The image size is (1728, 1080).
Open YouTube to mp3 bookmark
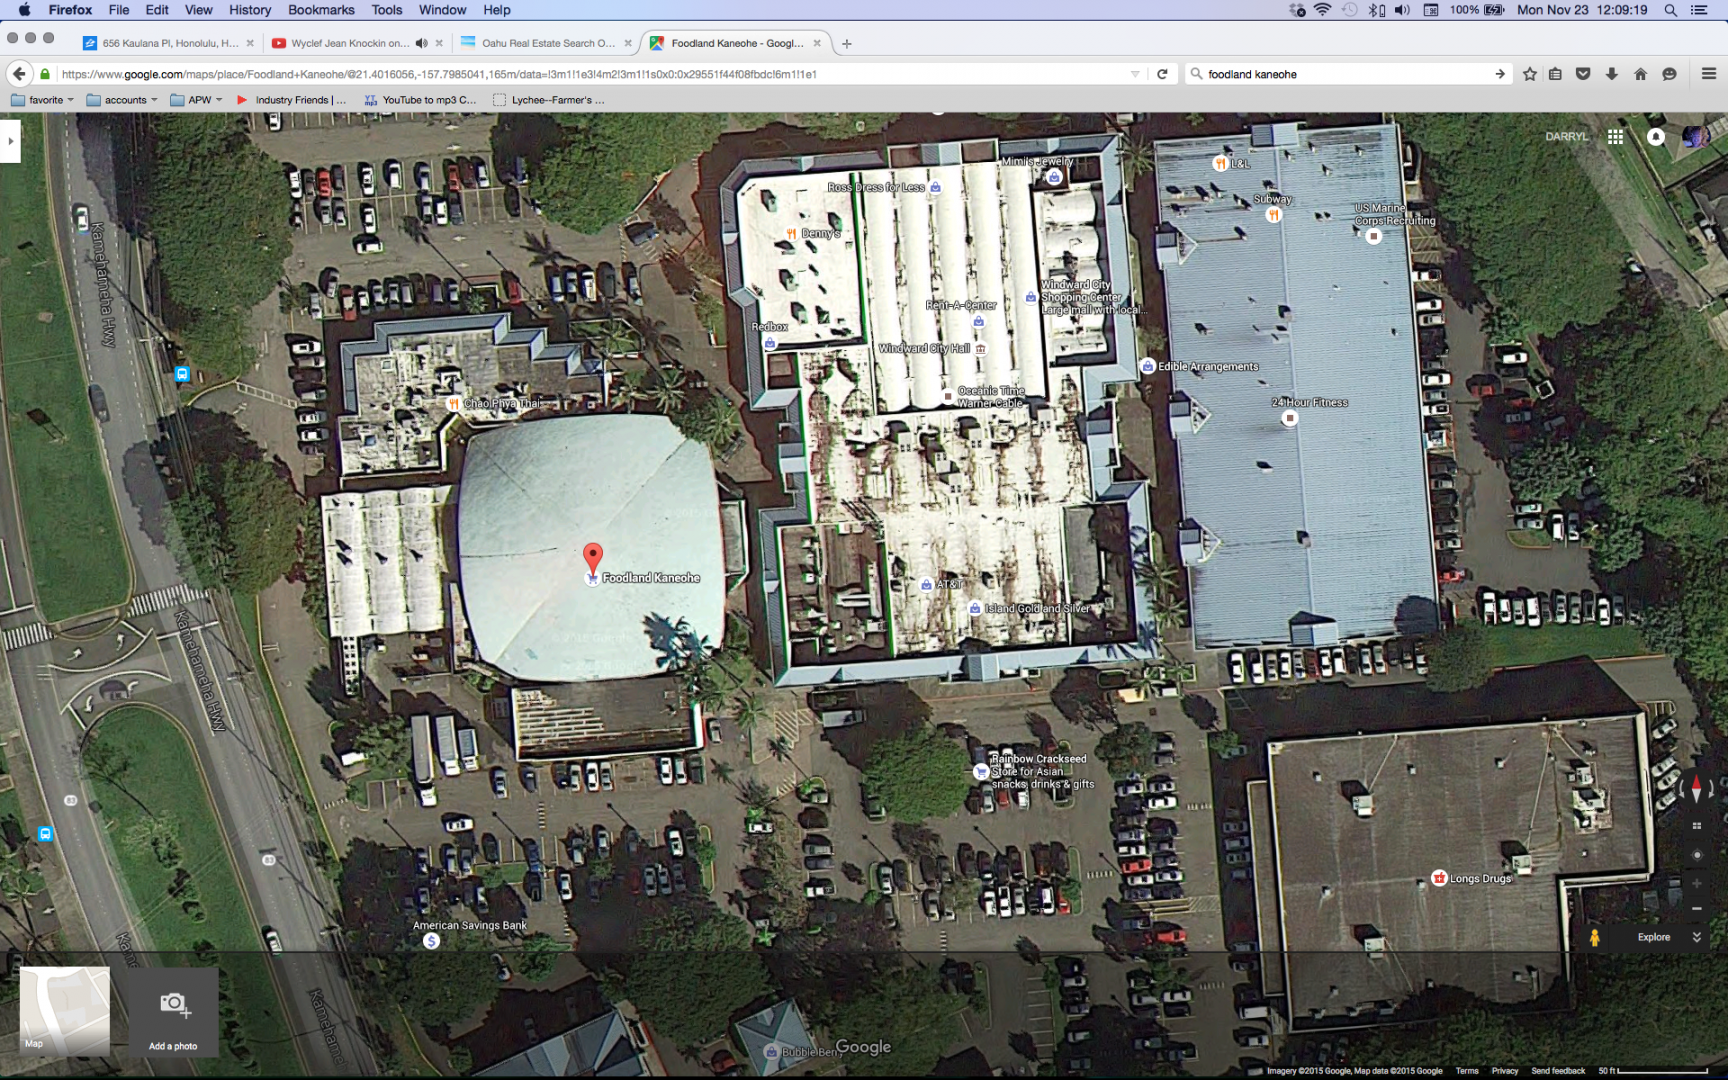pos(420,100)
